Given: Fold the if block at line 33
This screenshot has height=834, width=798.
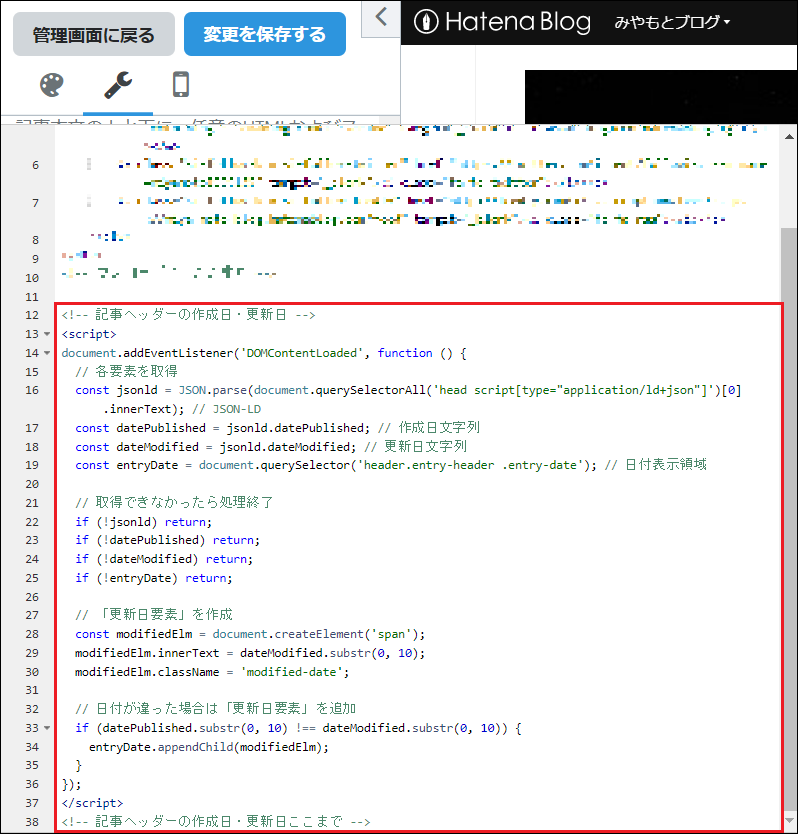Looking at the screenshot, I should (x=47, y=728).
